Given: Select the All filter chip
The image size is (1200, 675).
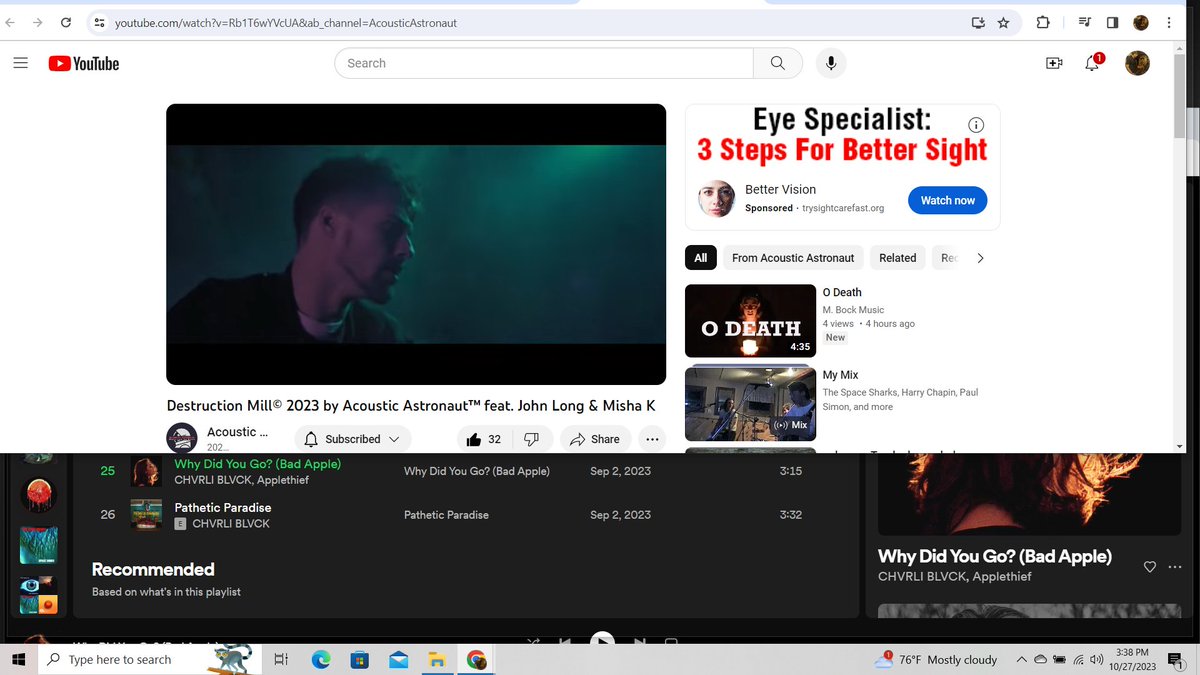Looking at the screenshot, I should pyautogui.click(x=701, y=258).
